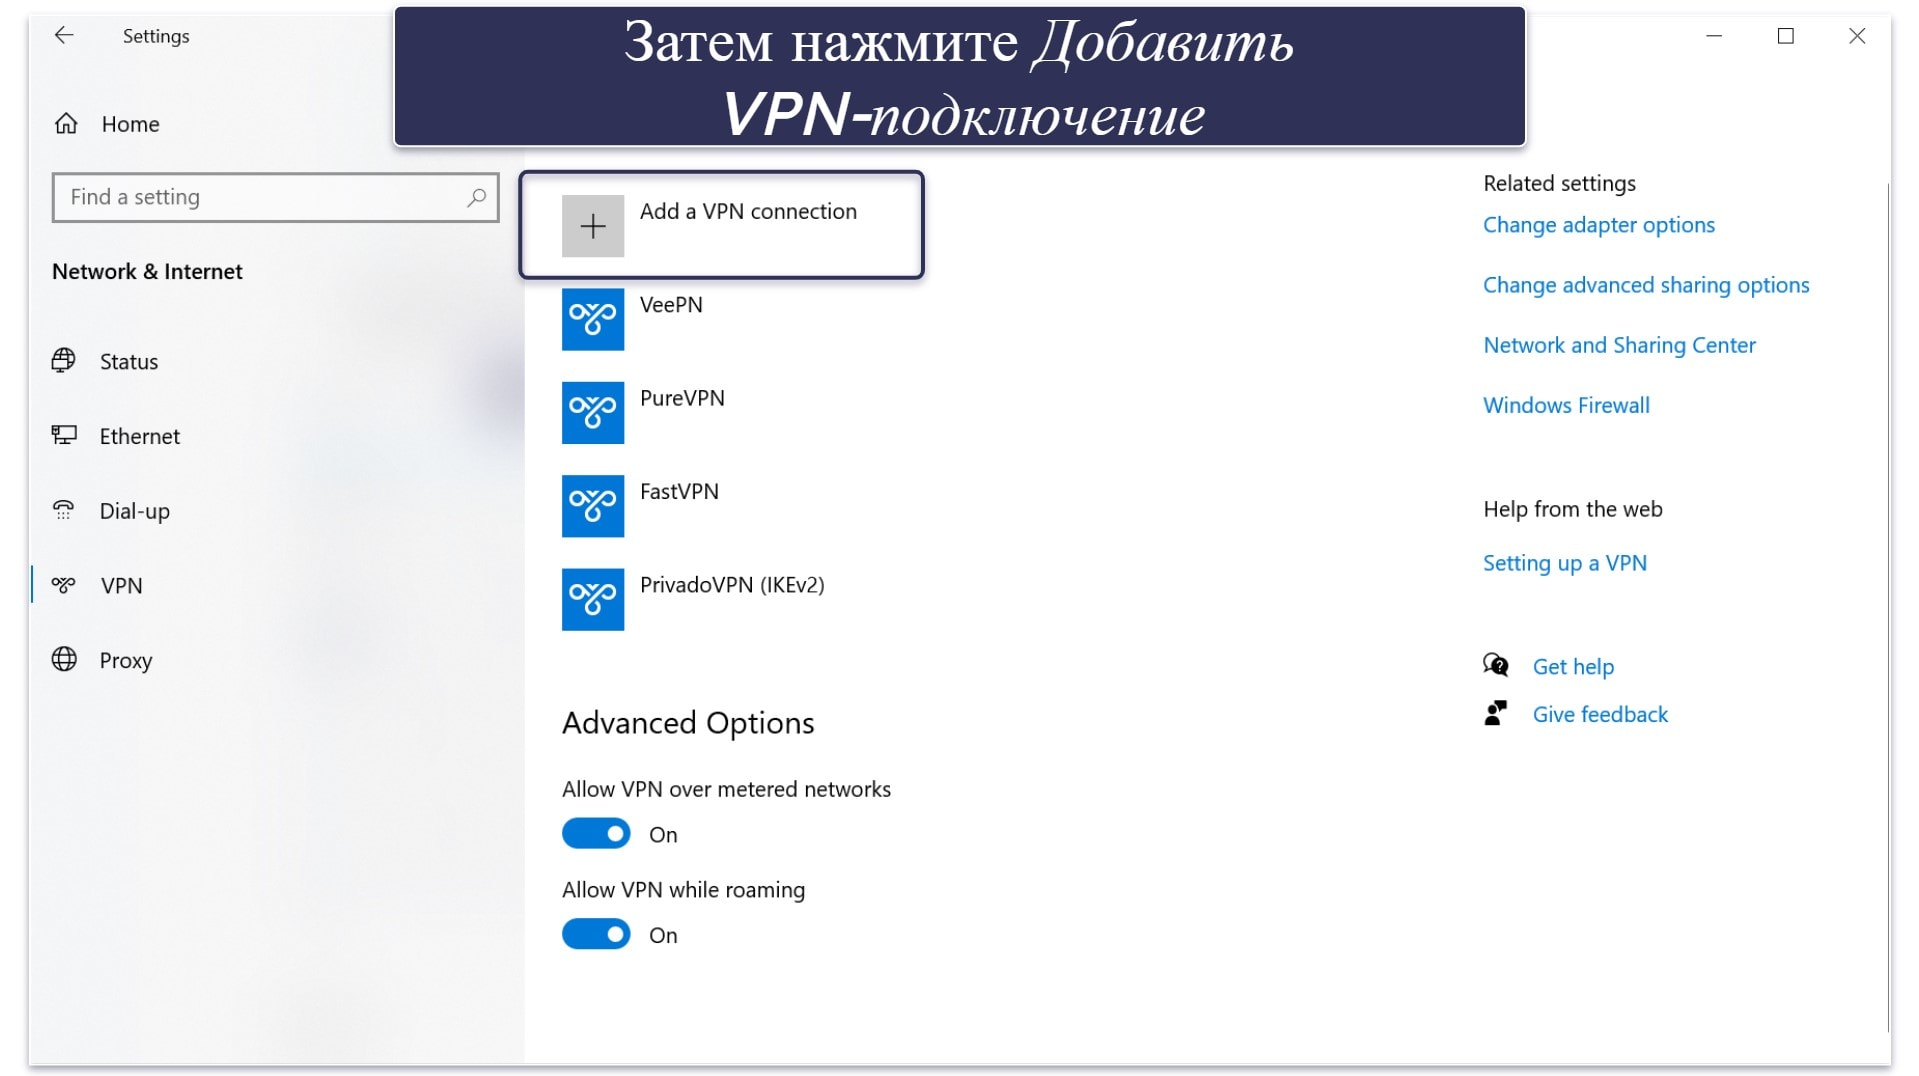The height and width of the screenshot is (1076, 1919).
Task: Select the Status globe icon
Action: click(x=64, y=361)
